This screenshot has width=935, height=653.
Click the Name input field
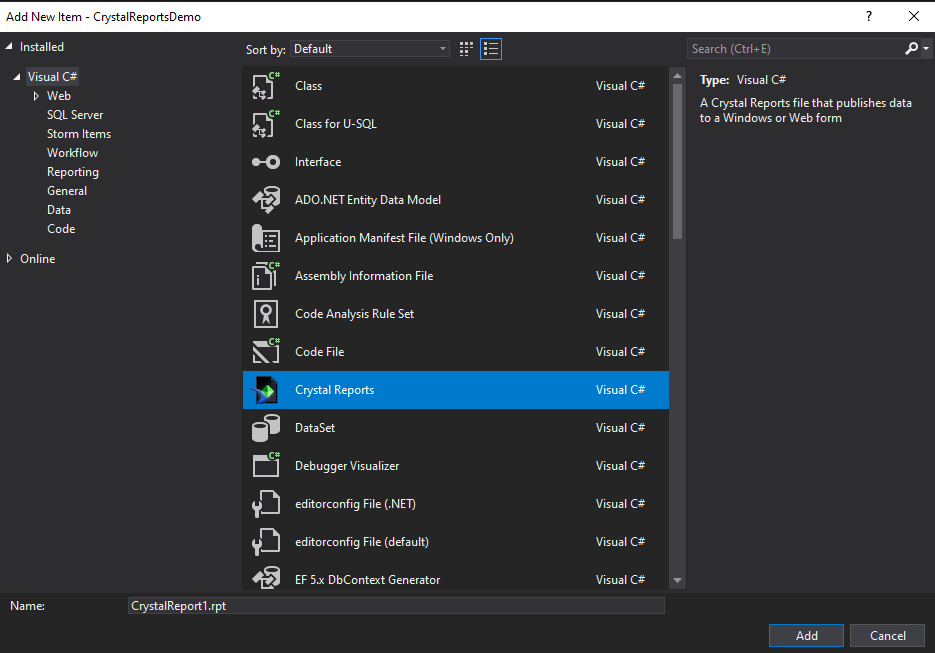coord(396,606)
